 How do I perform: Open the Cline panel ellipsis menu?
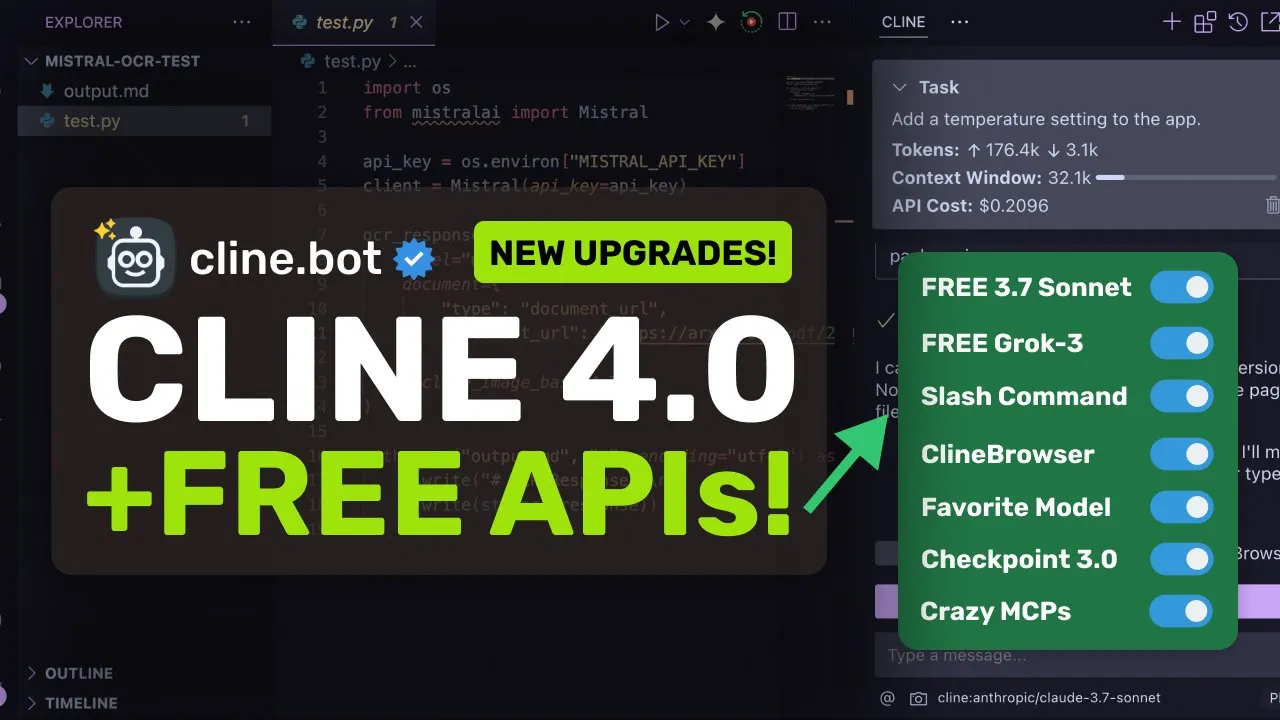tap(959, 22)
